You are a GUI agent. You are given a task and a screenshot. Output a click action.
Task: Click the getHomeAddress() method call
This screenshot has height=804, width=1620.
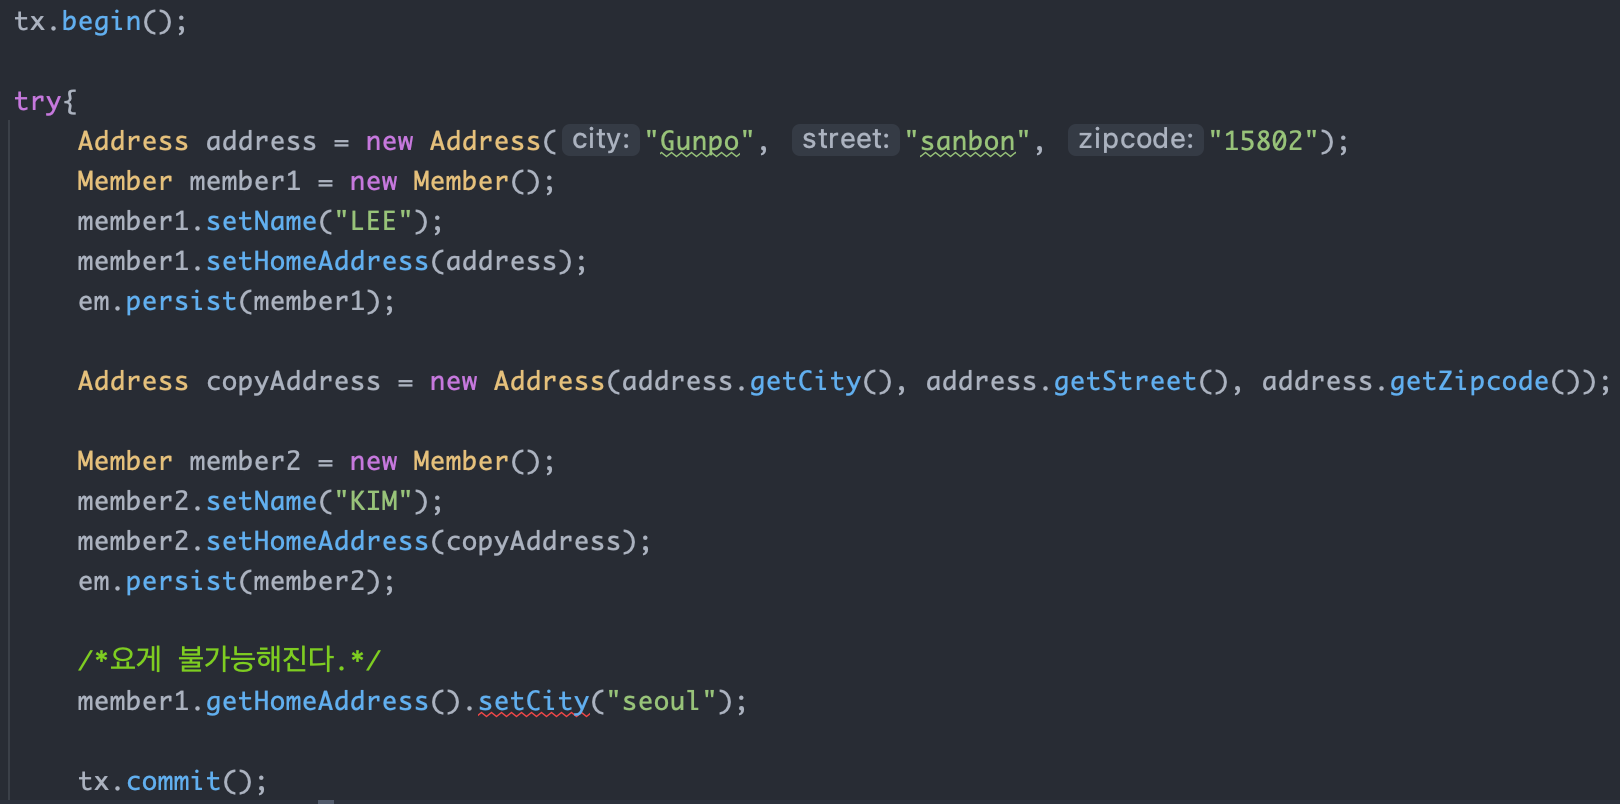click(x=333, y=701)
